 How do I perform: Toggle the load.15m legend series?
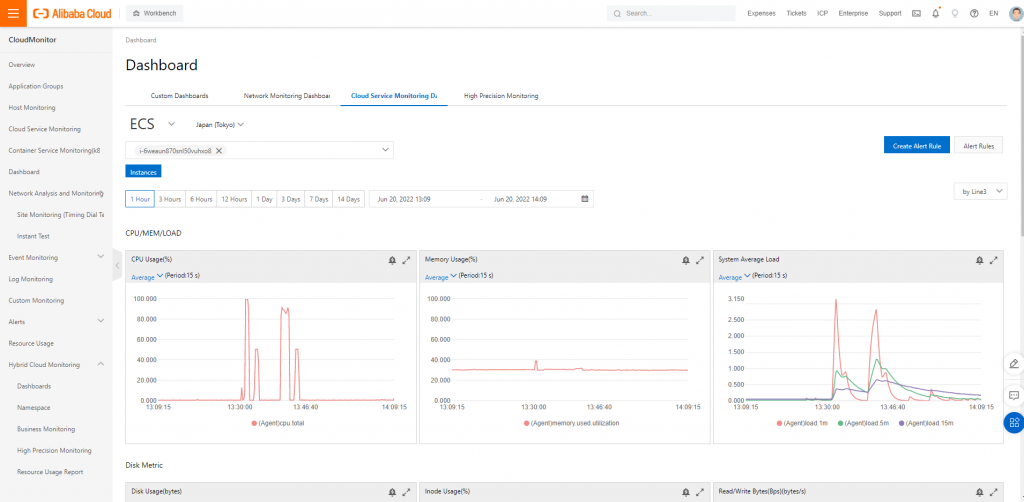(927, 423)
